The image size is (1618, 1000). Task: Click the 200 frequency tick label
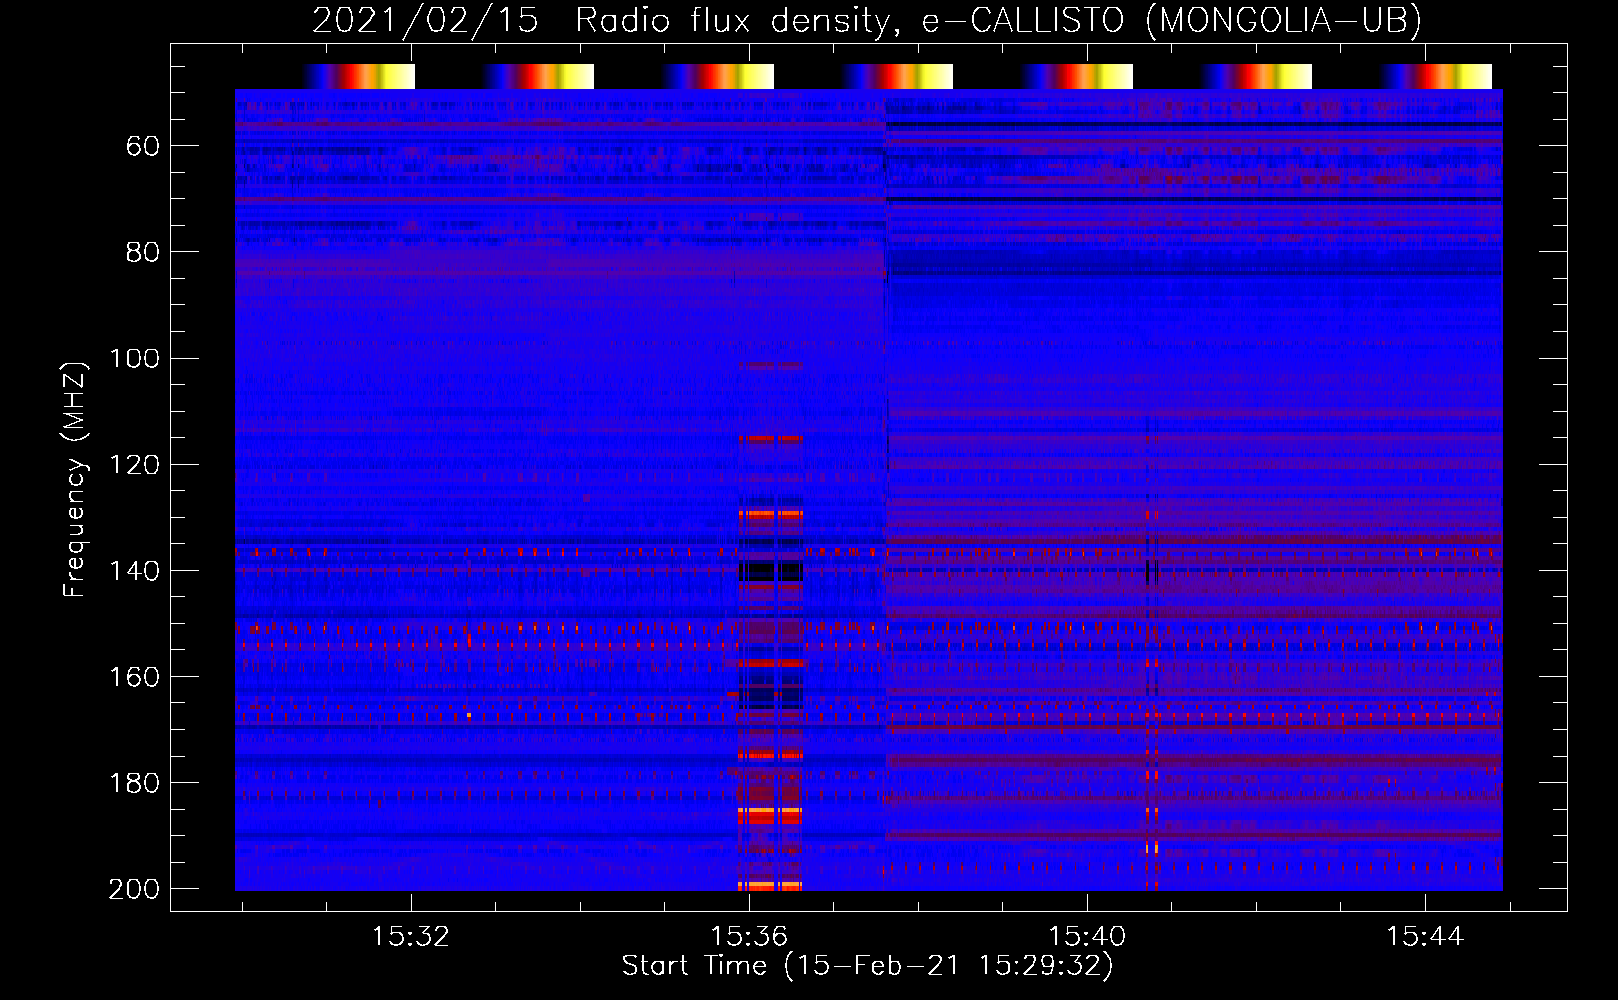click(x=135, y=889)
